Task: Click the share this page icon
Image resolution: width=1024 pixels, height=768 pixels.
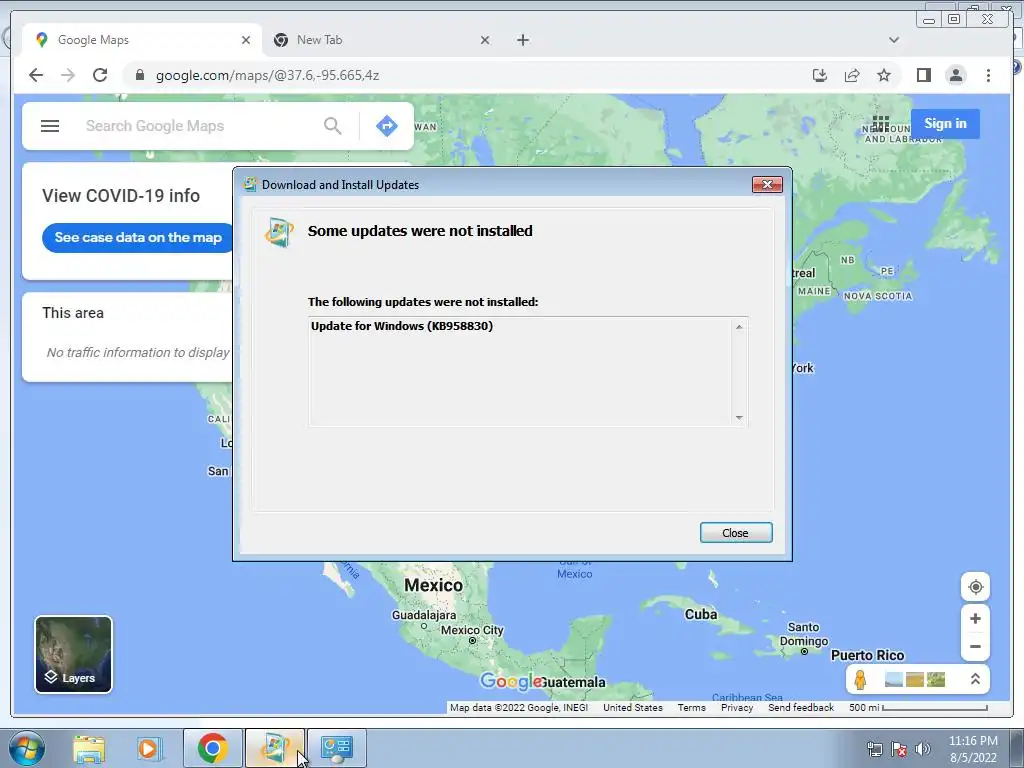Action: [852, 75]
